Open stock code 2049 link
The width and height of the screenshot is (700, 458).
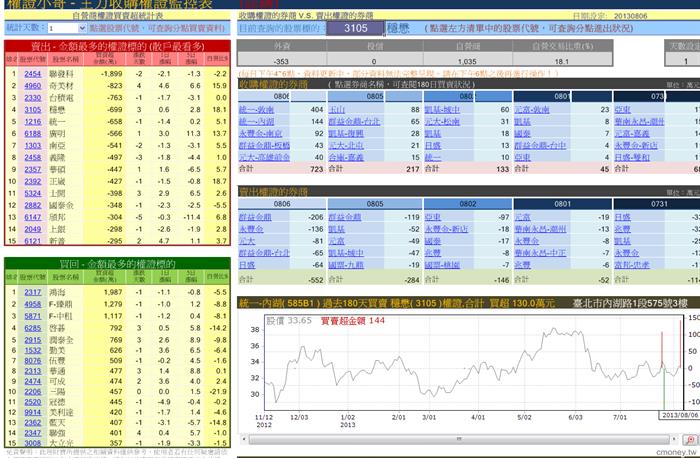click(x=33, y=229)
